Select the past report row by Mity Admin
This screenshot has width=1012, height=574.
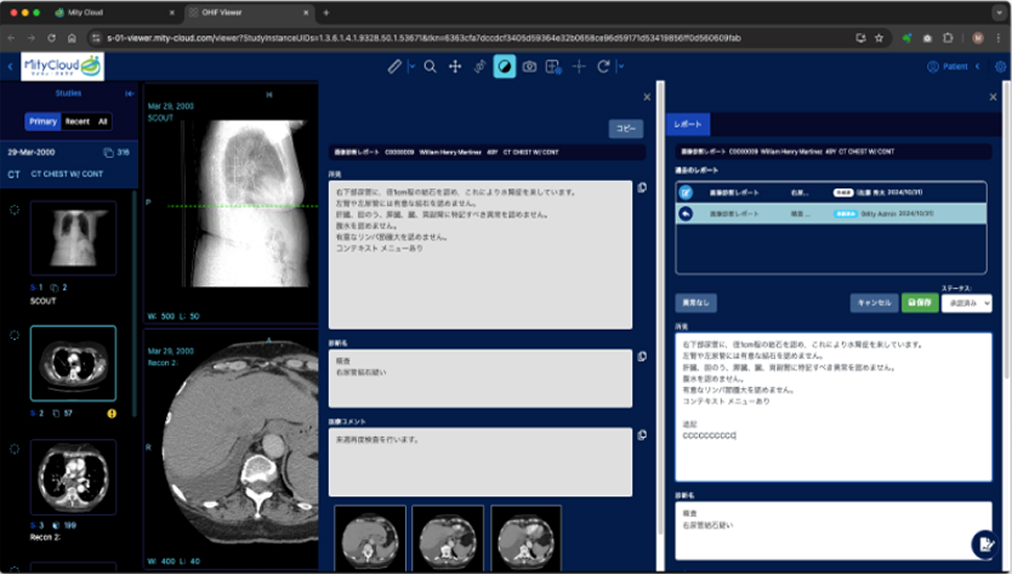[x=831, y=214]
